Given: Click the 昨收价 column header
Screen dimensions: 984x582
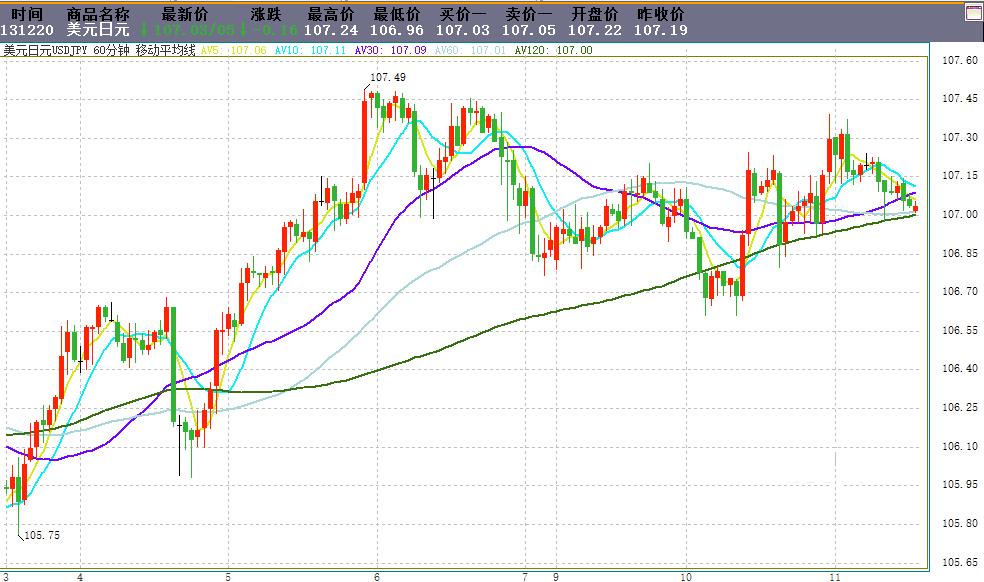Looking at the screenshot, I should (x=660, y=14).
